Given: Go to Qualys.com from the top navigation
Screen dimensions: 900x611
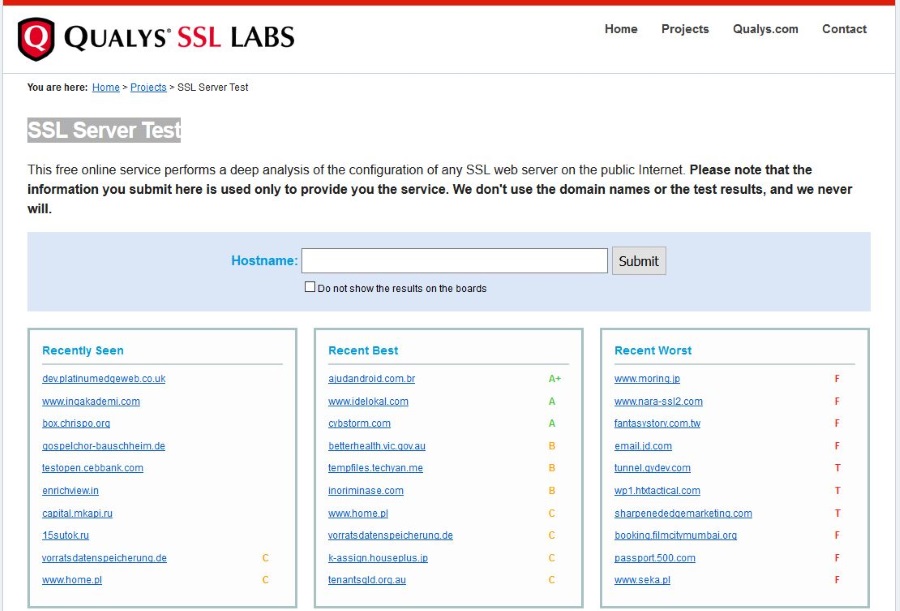Looking at the screenshot, I should (765, 29).
